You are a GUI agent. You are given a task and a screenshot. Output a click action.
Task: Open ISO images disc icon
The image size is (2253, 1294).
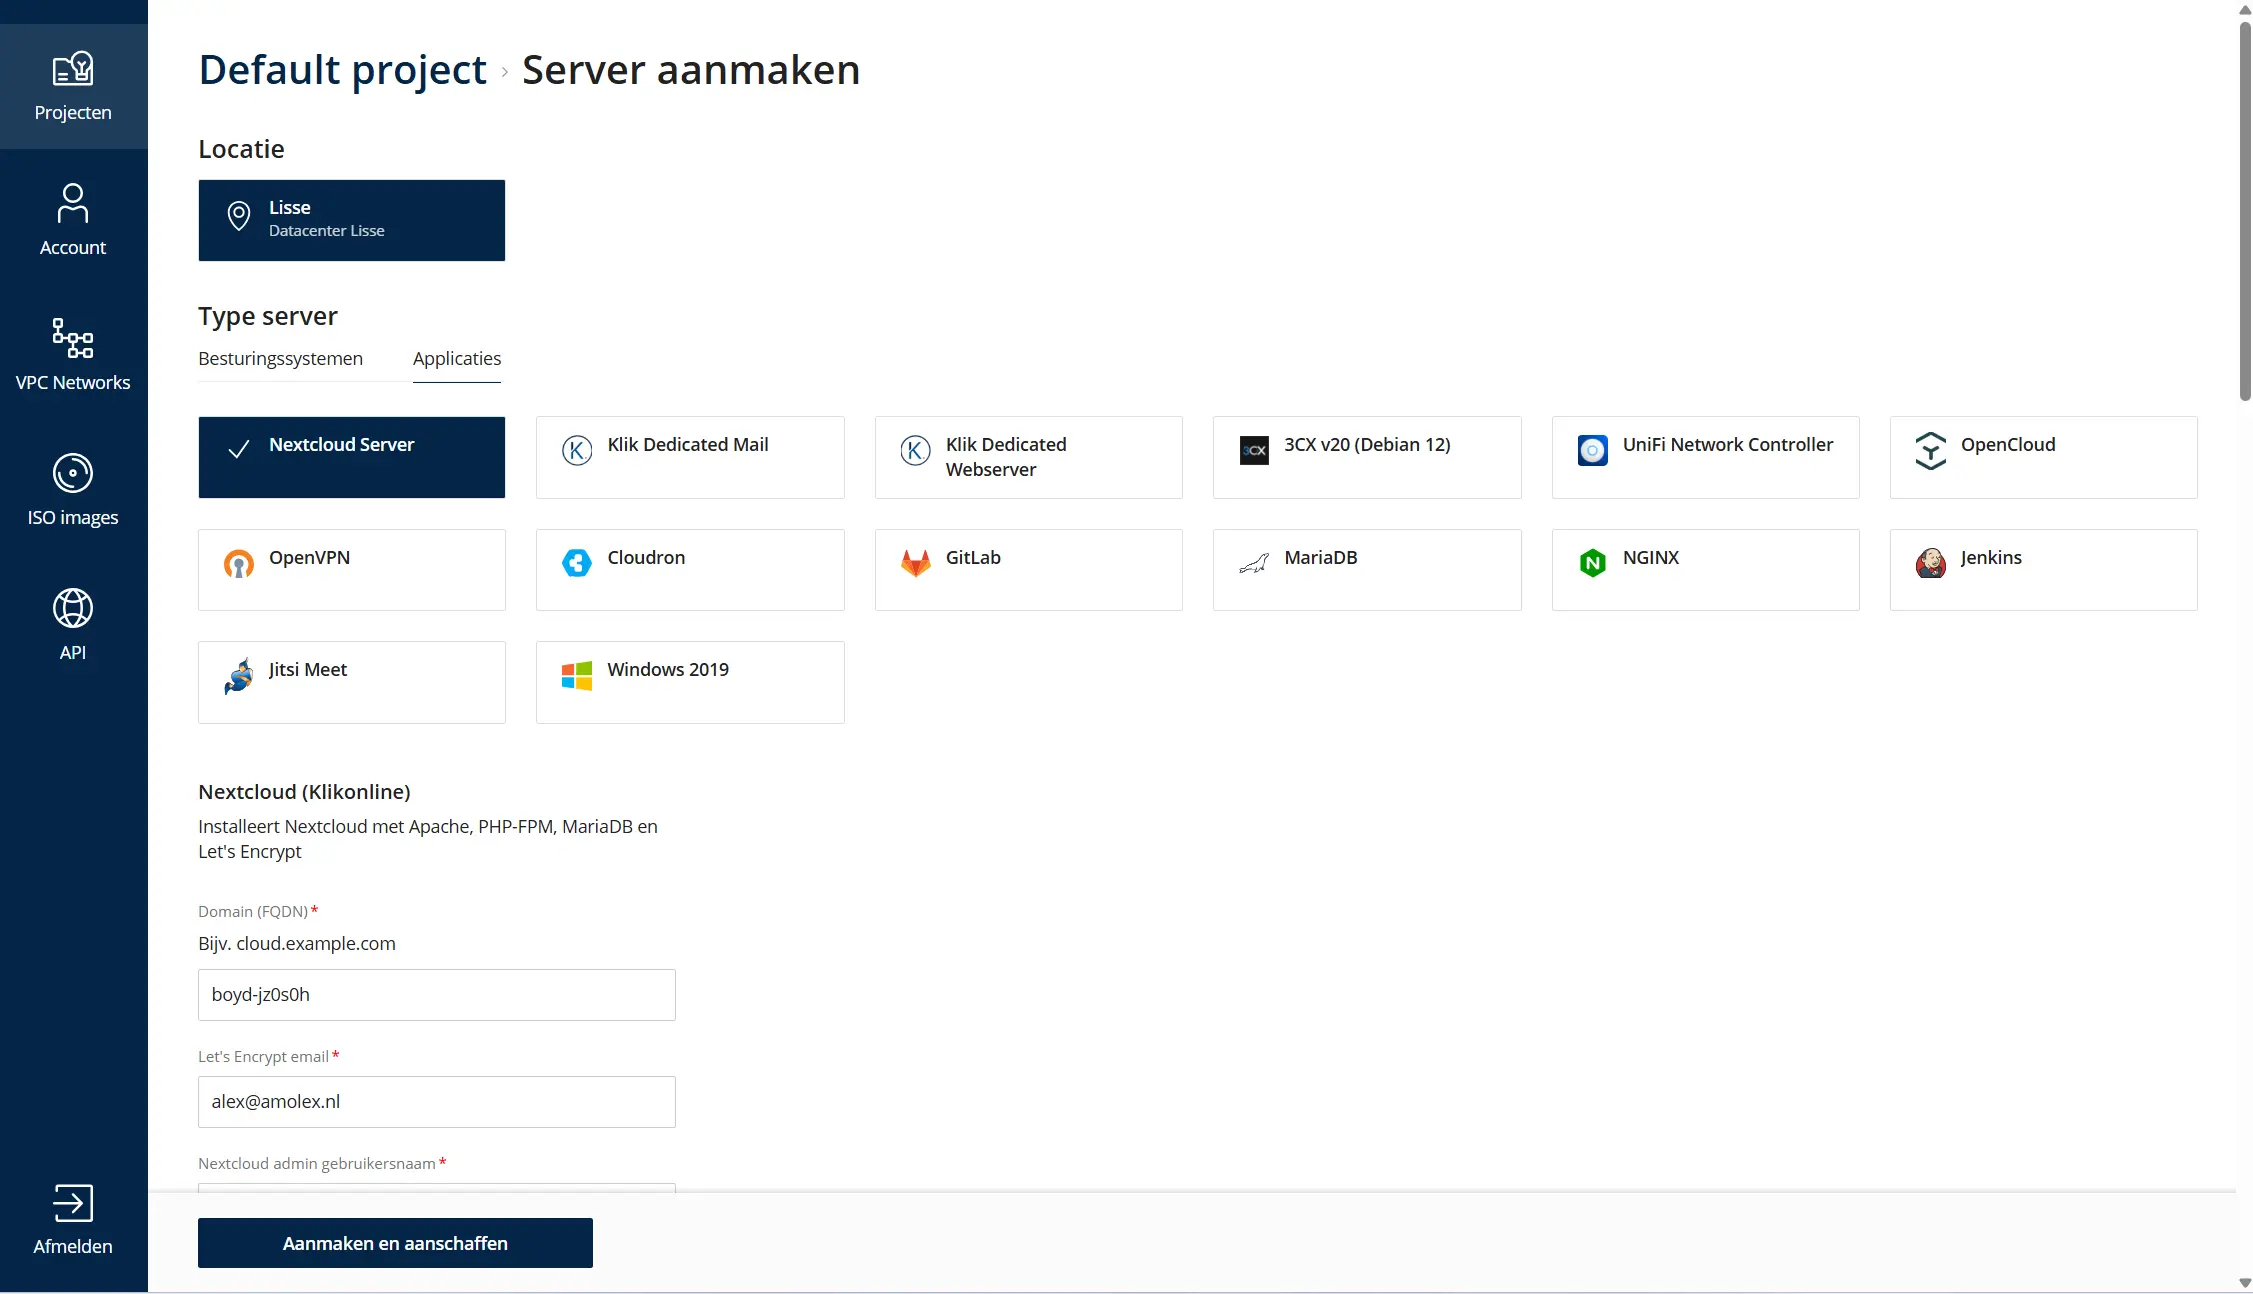pos(73,473)
